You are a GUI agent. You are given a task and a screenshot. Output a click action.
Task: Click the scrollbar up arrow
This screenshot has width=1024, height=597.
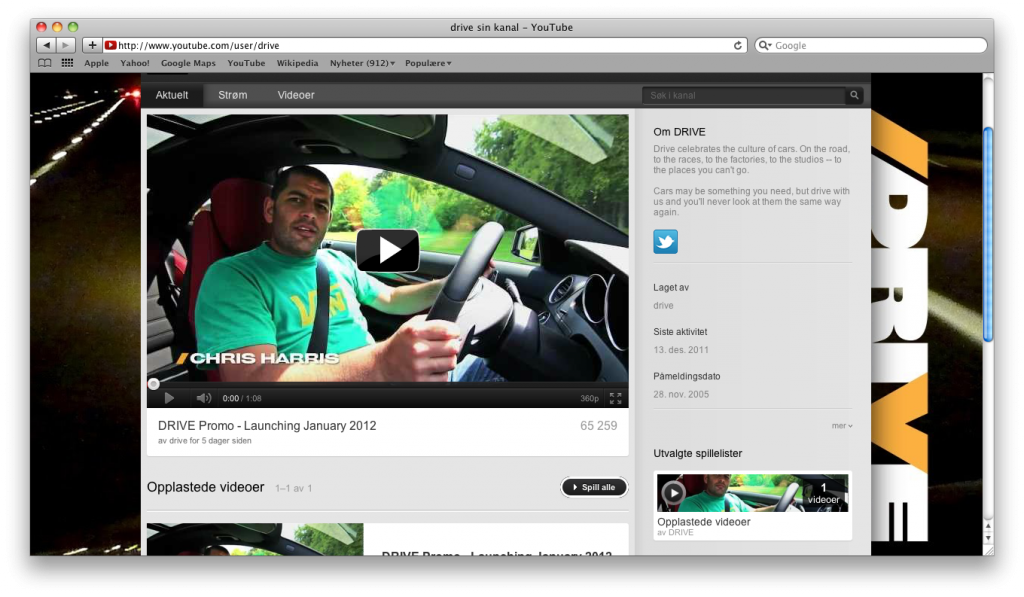[988, 526]
